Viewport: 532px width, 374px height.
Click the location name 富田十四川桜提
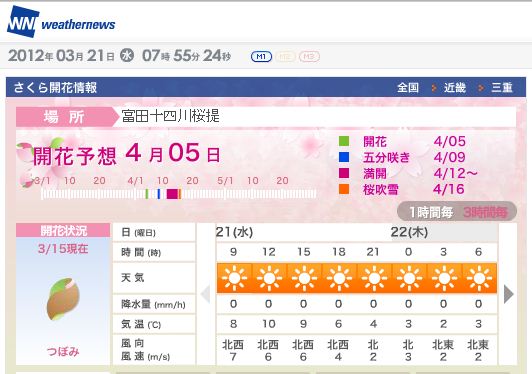[171, 116]
